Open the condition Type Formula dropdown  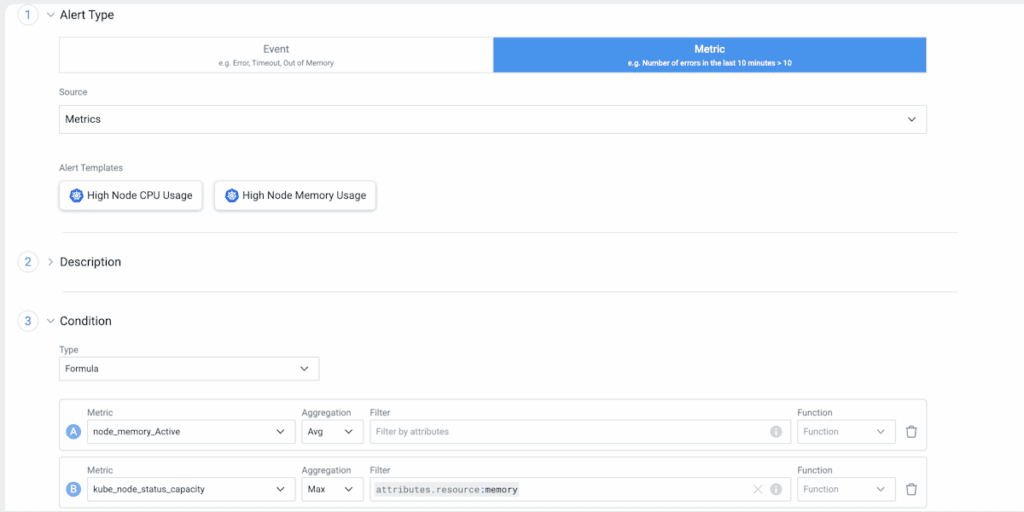[189, 369]
